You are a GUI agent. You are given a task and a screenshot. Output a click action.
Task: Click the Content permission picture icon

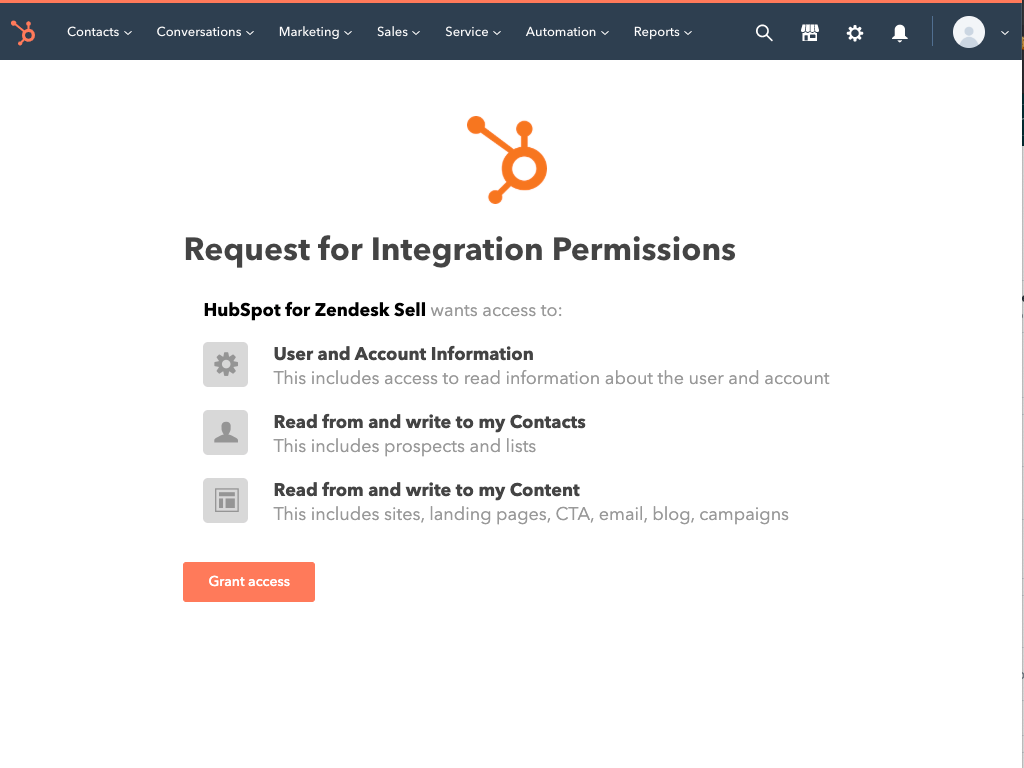pos(225,501)
